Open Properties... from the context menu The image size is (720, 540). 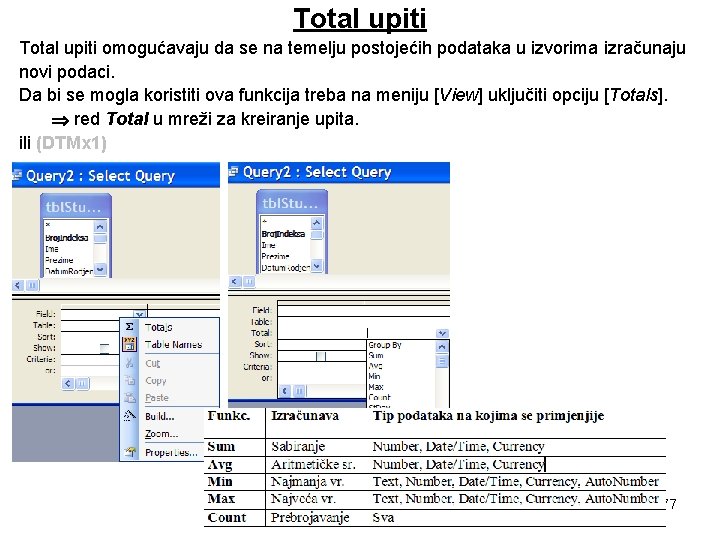[x=171, y=452]
